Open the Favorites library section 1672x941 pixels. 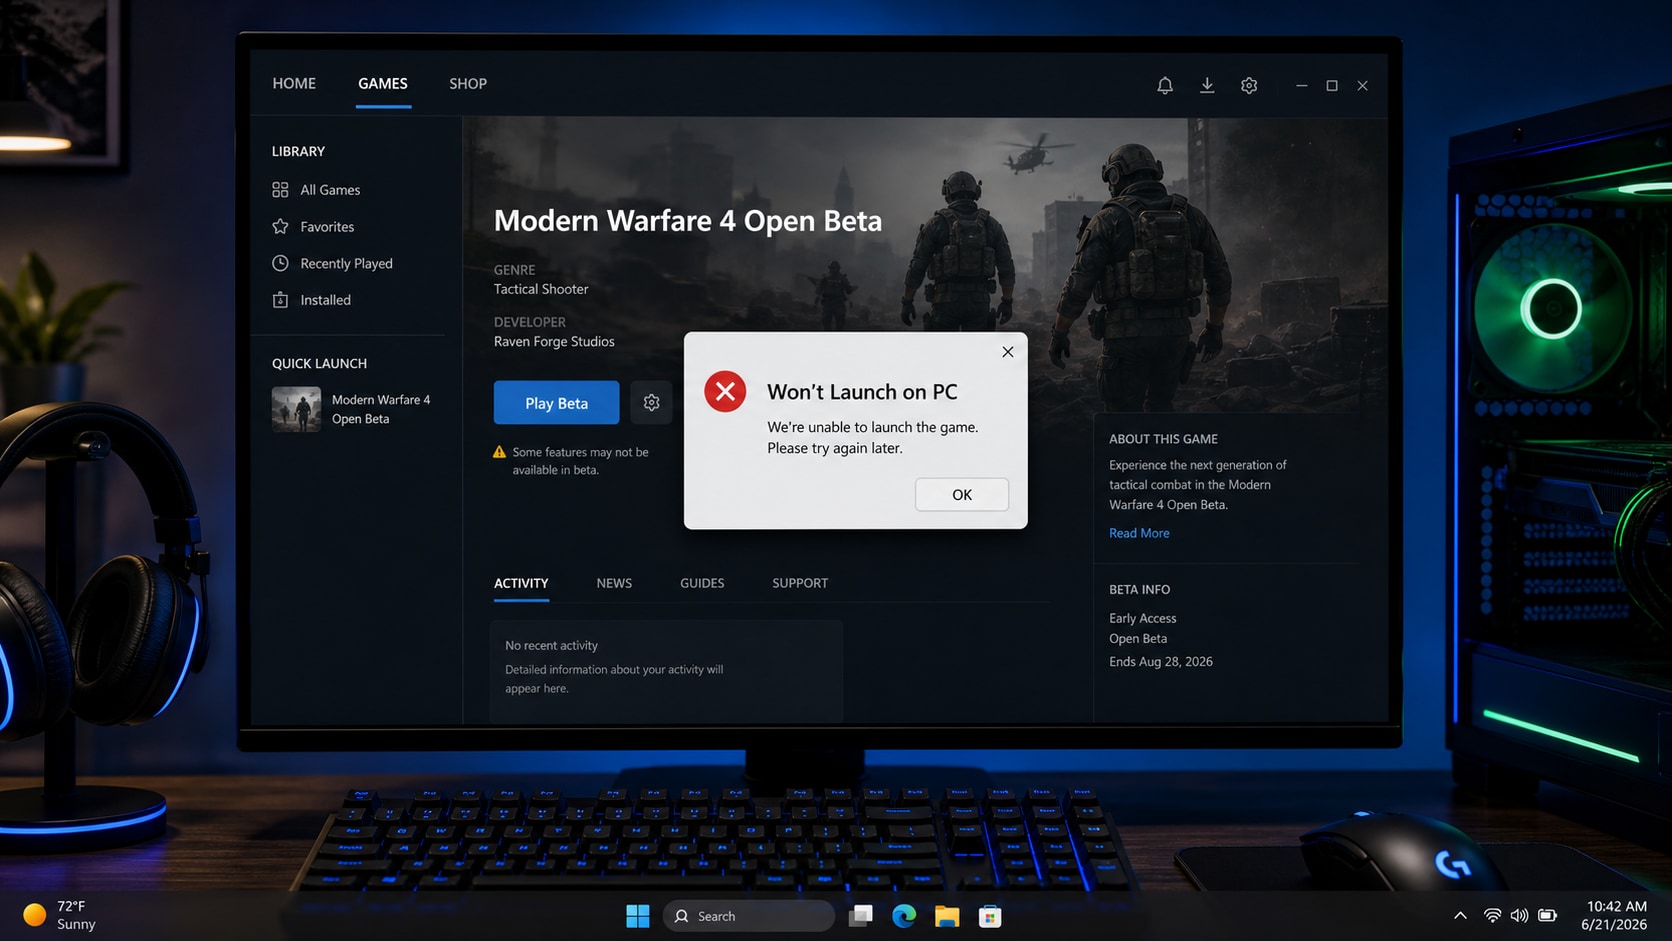[x=327, y=227]
